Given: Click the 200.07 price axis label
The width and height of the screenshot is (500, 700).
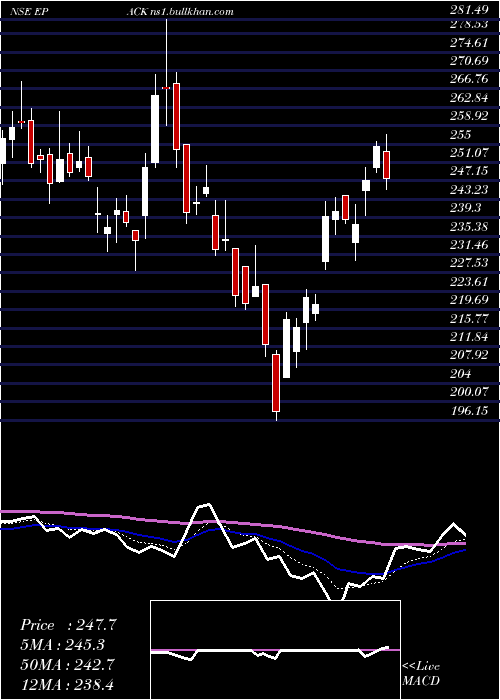Looking at the screenshot, I should click(469, 392).
